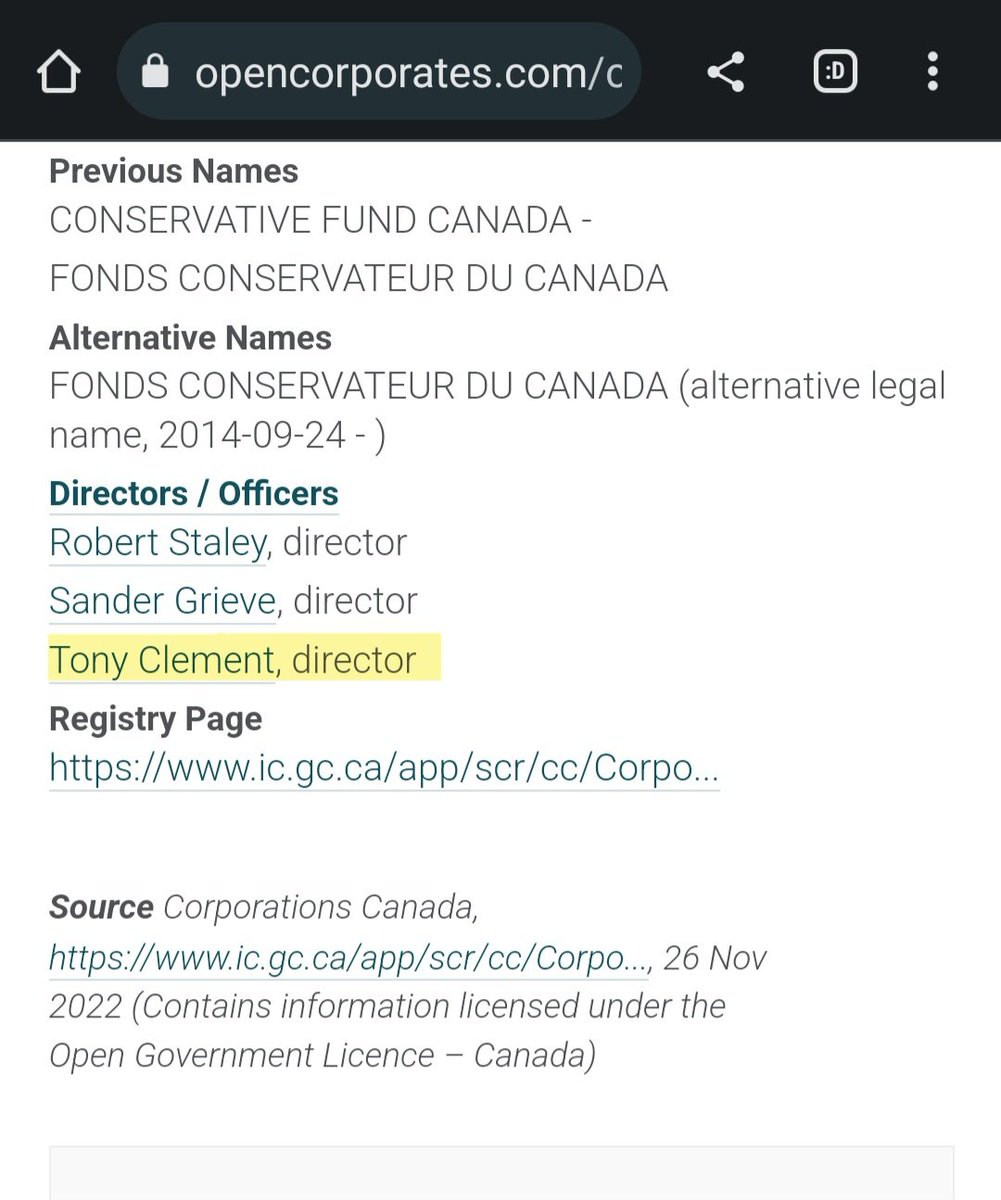This screenshot has width=1001, height=1200.
Task: Click the CONSERVATIVE FUND CANADA previous name text
Action: pos(320,220)
